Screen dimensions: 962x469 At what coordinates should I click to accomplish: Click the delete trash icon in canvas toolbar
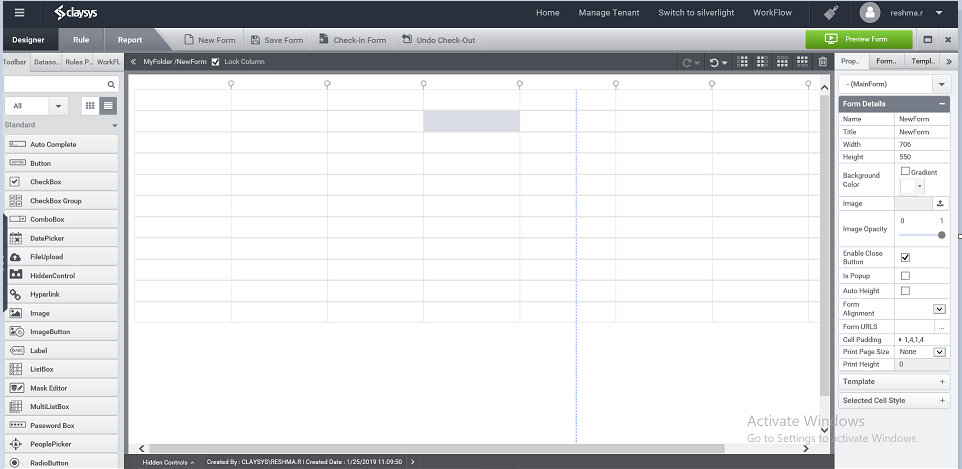[x=823, y=62]
